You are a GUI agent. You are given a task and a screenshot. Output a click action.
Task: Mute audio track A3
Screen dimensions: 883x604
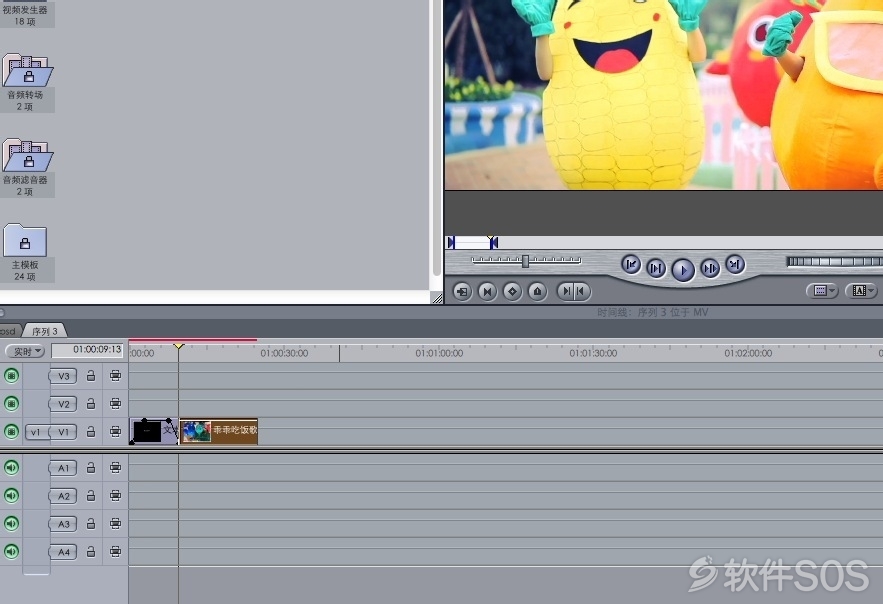pos(11,524)
